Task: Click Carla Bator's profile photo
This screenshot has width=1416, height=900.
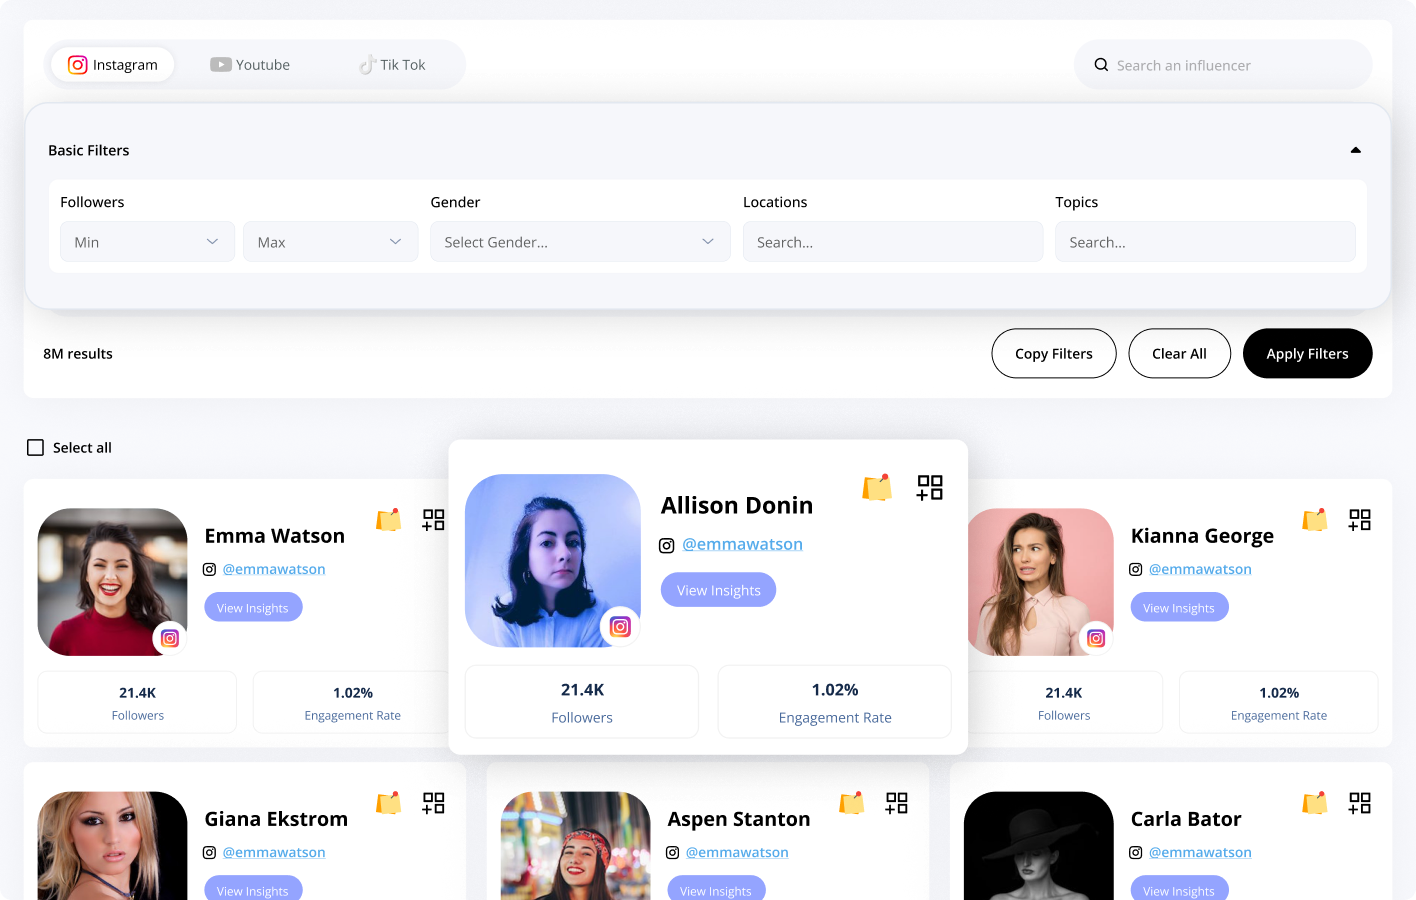Action: coord(1039,846)
